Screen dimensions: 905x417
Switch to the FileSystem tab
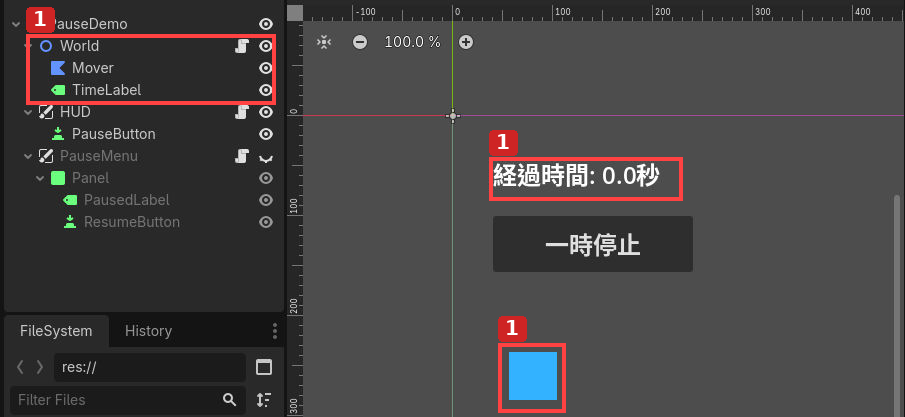56,331
